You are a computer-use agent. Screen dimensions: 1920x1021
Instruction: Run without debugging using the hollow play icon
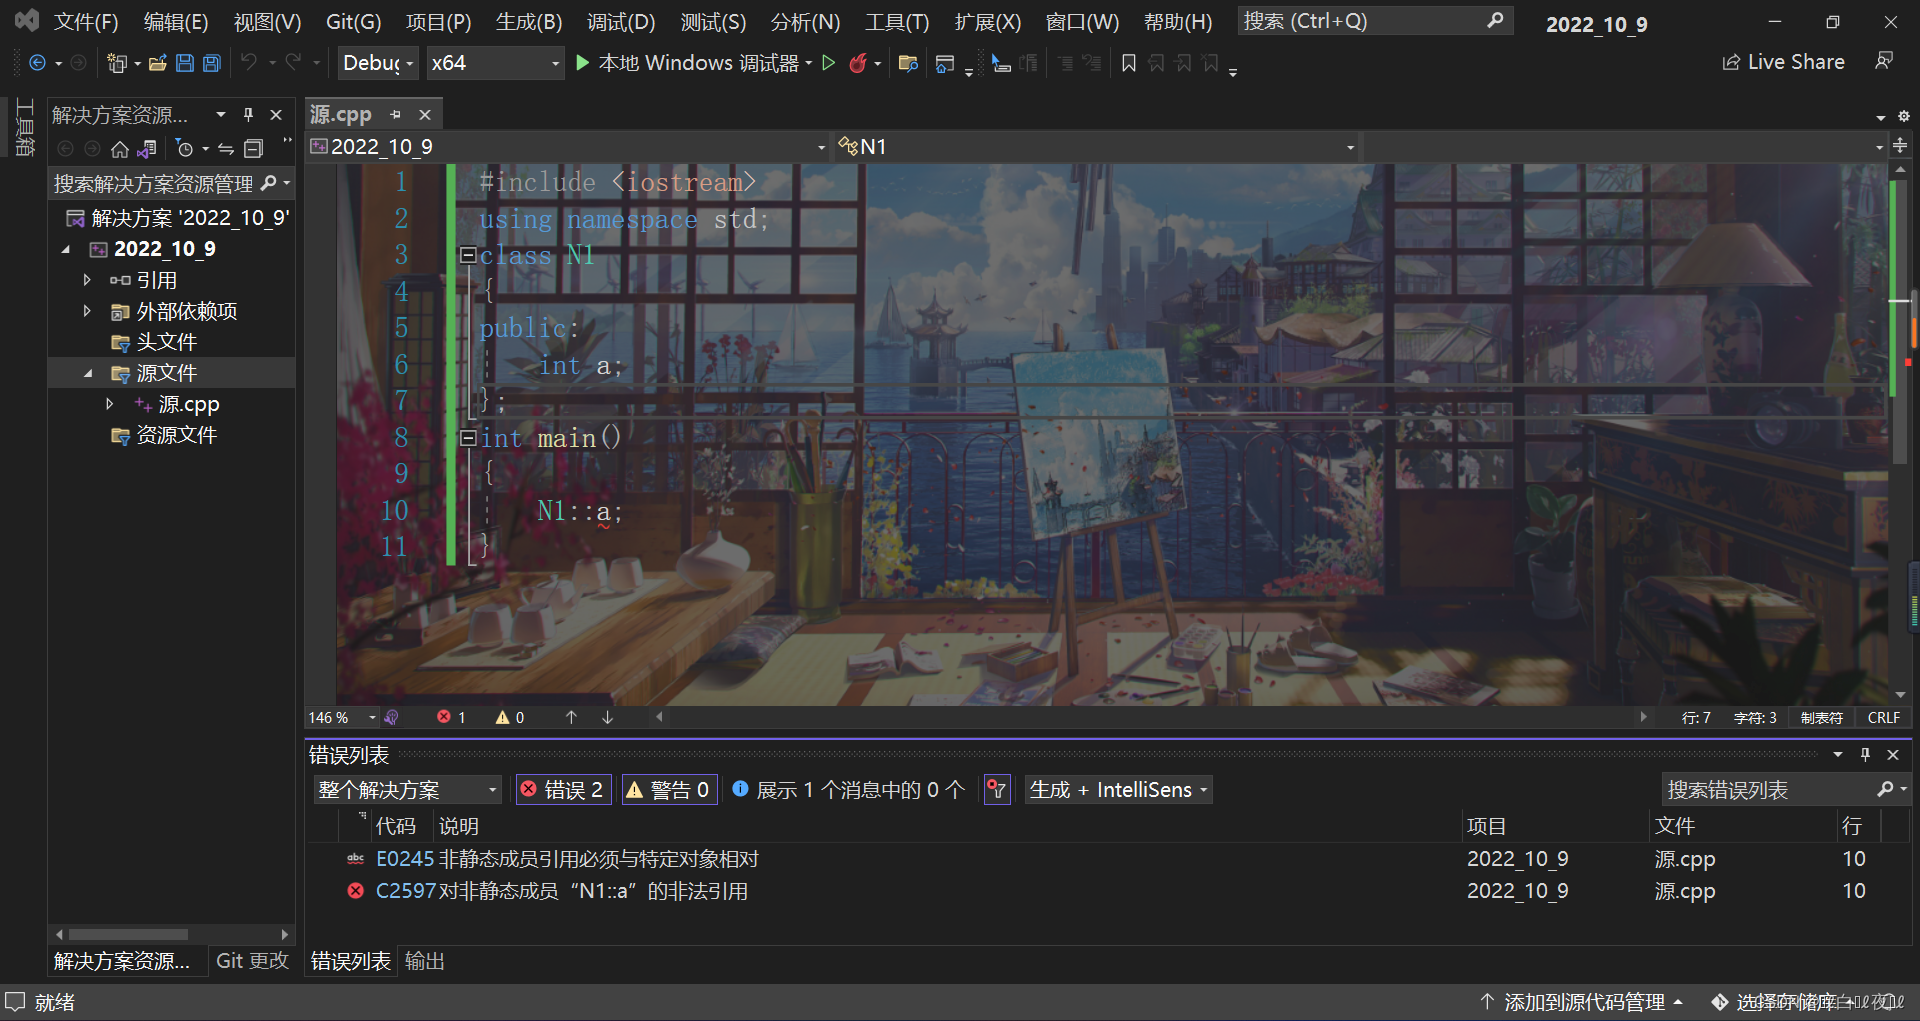click(828, 63)
